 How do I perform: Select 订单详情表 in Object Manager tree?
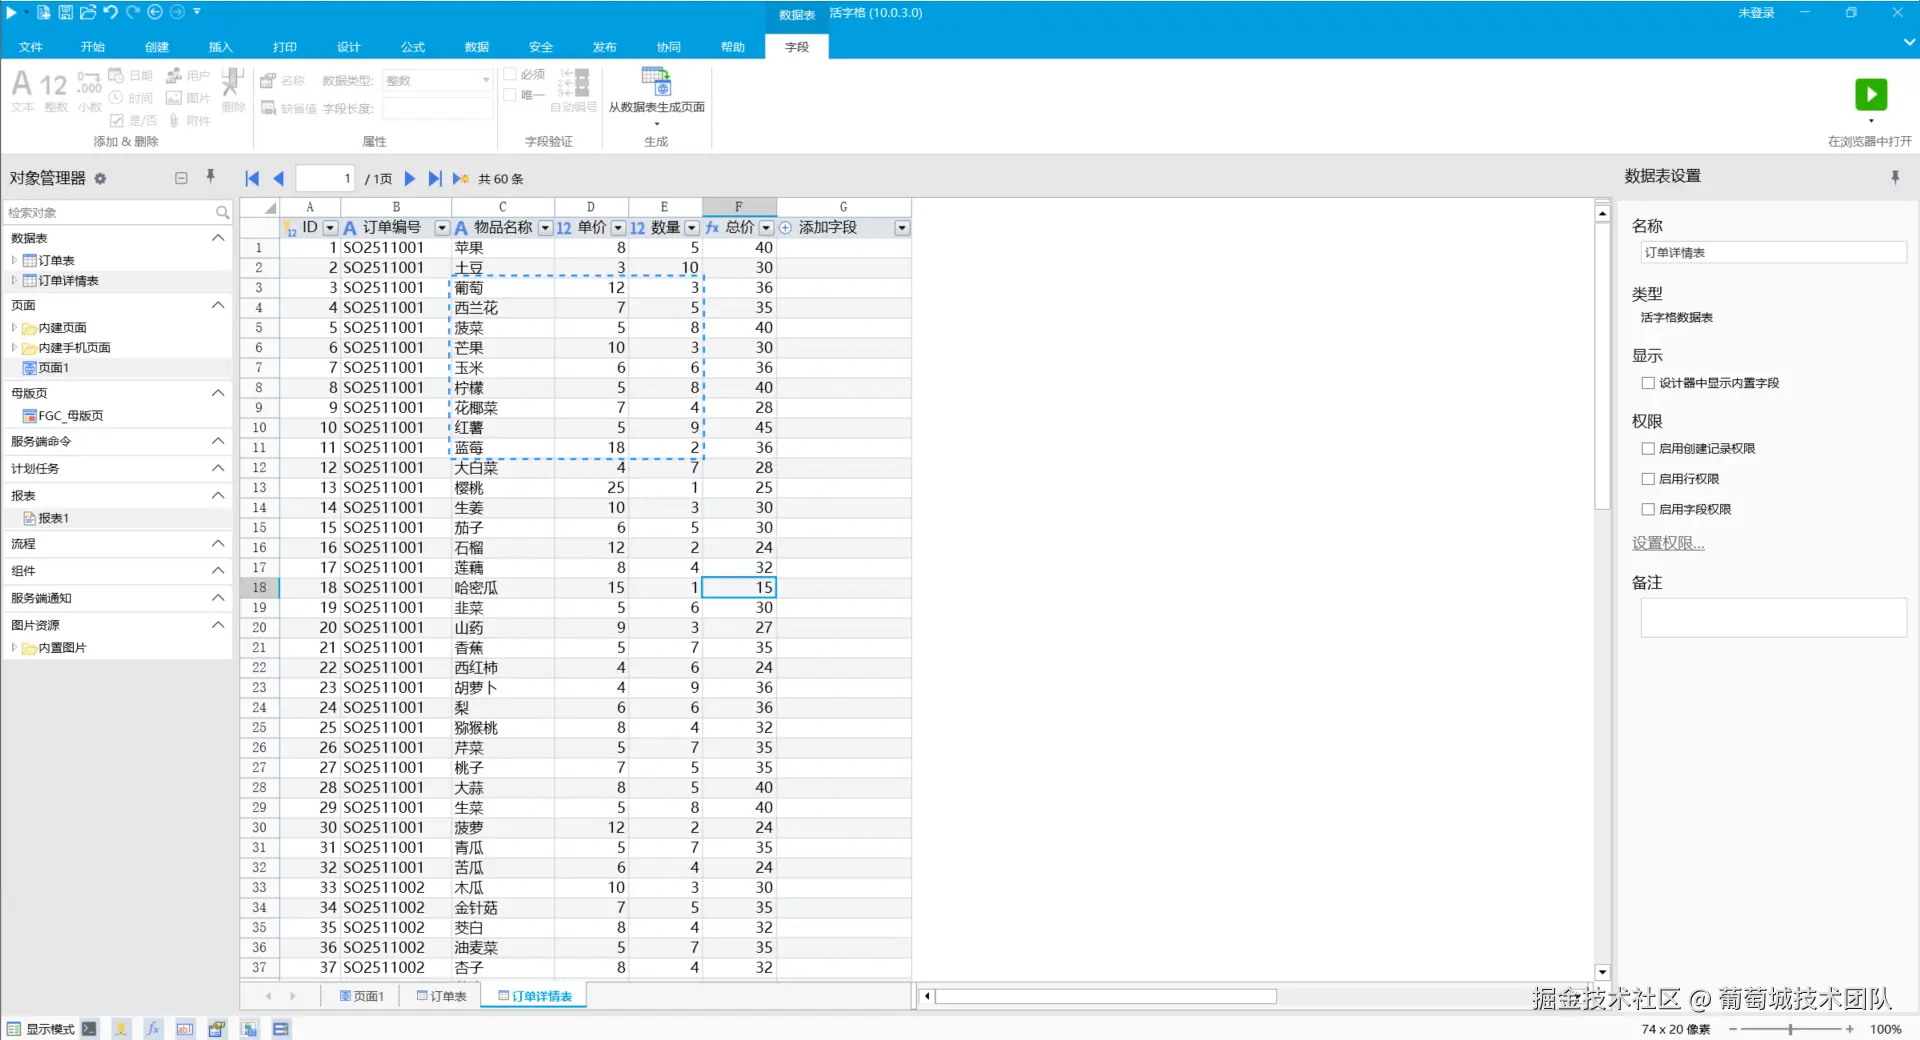point(68,281)
